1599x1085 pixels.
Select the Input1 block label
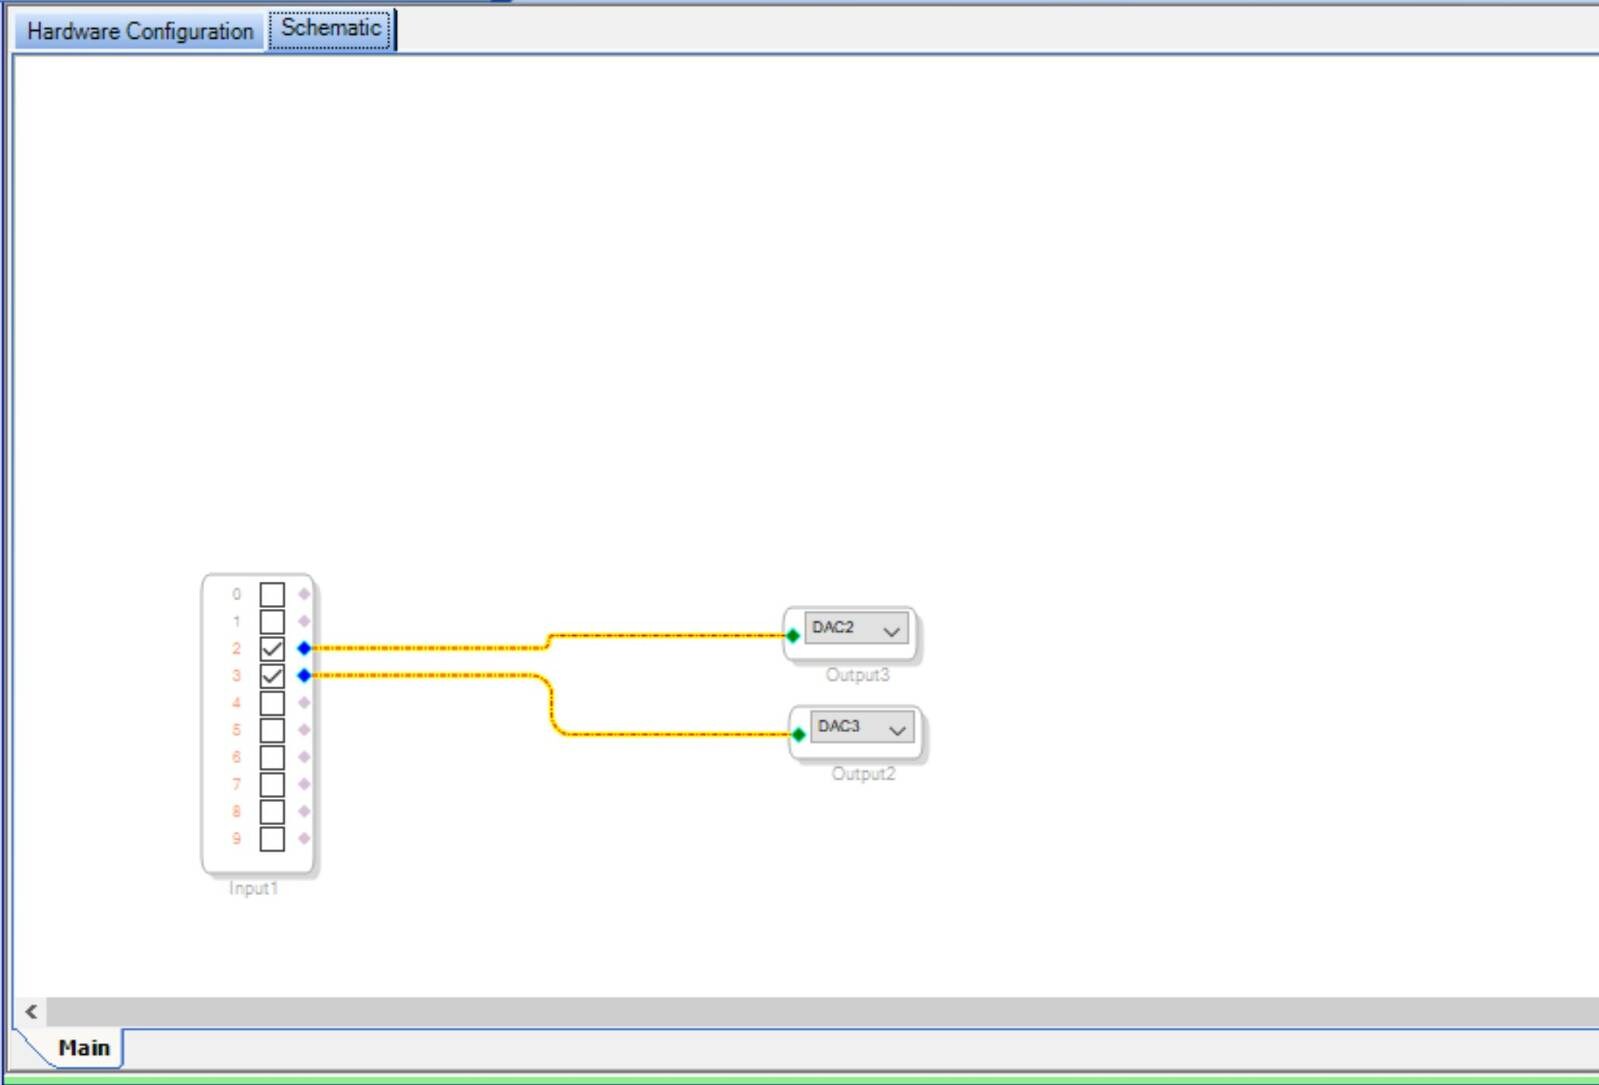click(254, 888)
